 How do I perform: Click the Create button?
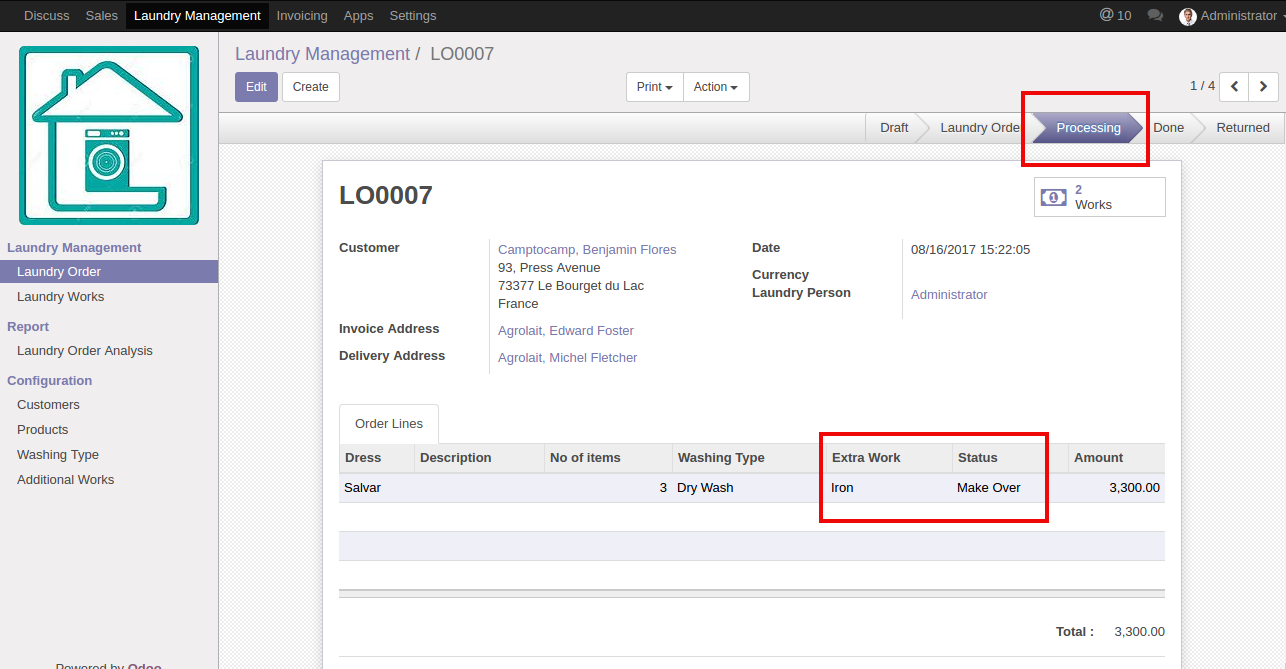[x=311, y=87]
